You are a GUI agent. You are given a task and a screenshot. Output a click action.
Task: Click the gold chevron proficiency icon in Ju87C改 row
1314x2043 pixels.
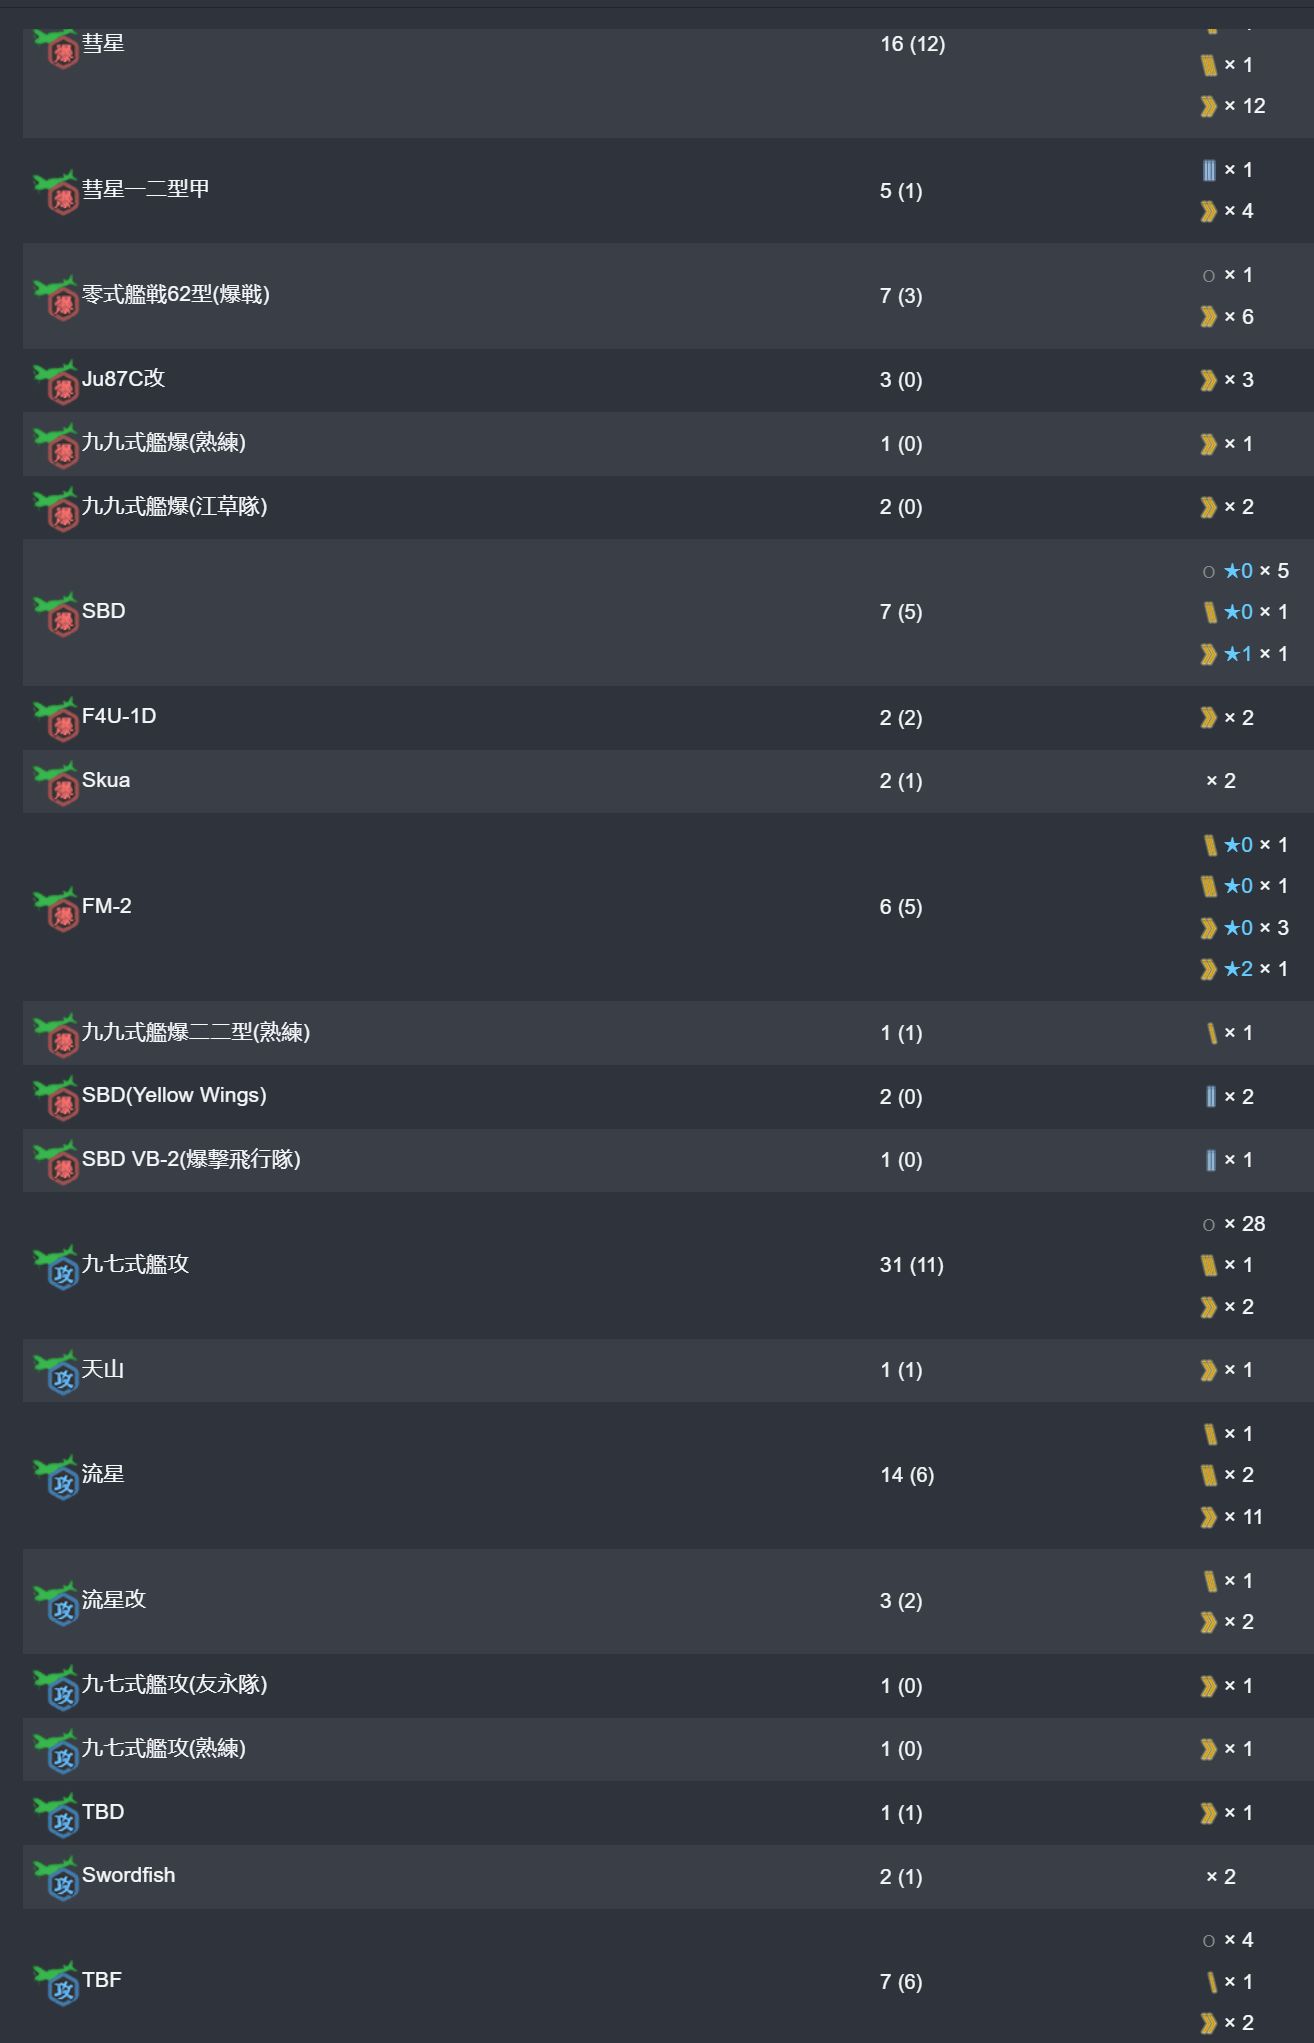tap(1208, 380)
